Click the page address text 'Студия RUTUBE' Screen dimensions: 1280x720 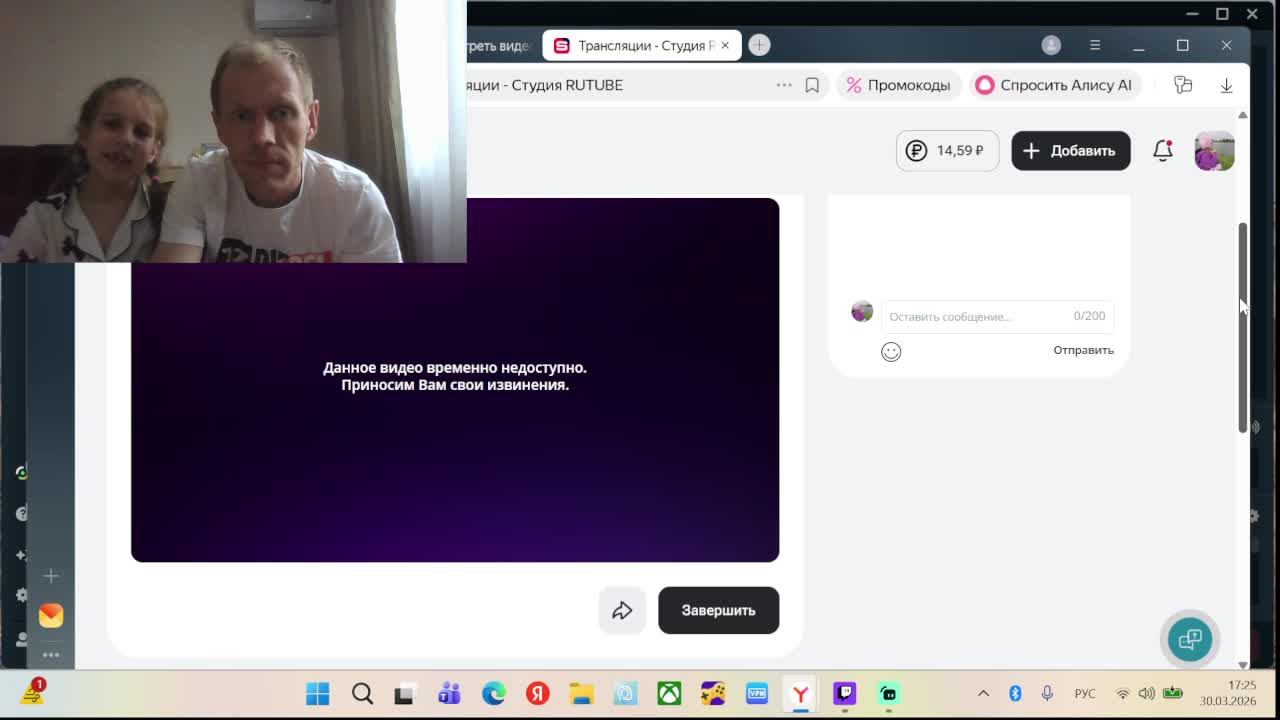tap(567, 85)
